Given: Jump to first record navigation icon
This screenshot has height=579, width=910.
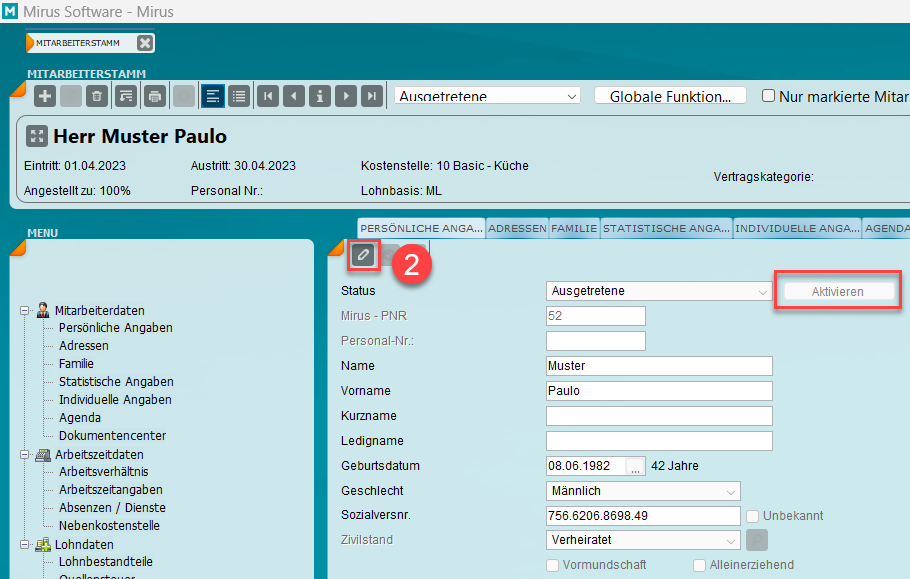Looking at the screenshot, I should pos(267,96).
